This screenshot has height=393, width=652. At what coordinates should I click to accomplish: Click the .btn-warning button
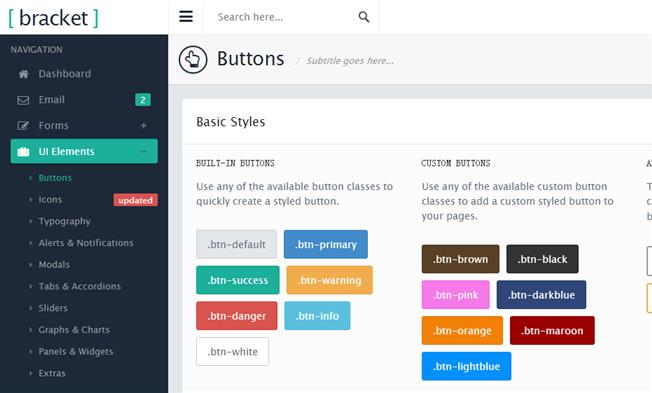tap(330, 280)
